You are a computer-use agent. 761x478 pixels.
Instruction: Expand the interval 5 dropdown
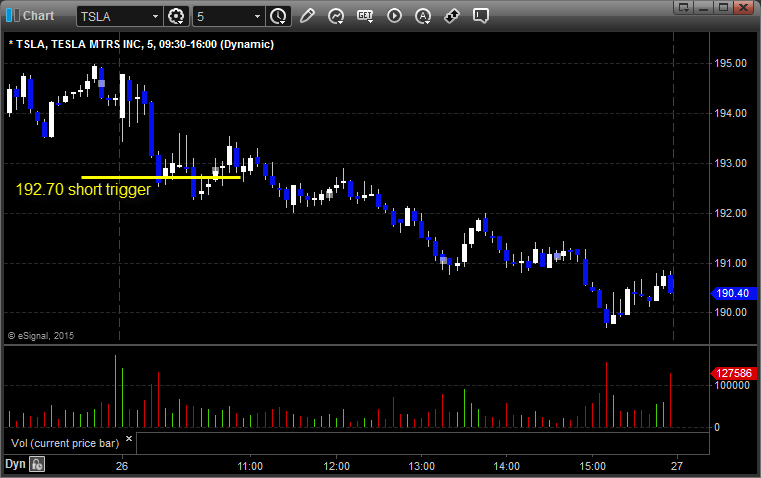click(257, 16)
